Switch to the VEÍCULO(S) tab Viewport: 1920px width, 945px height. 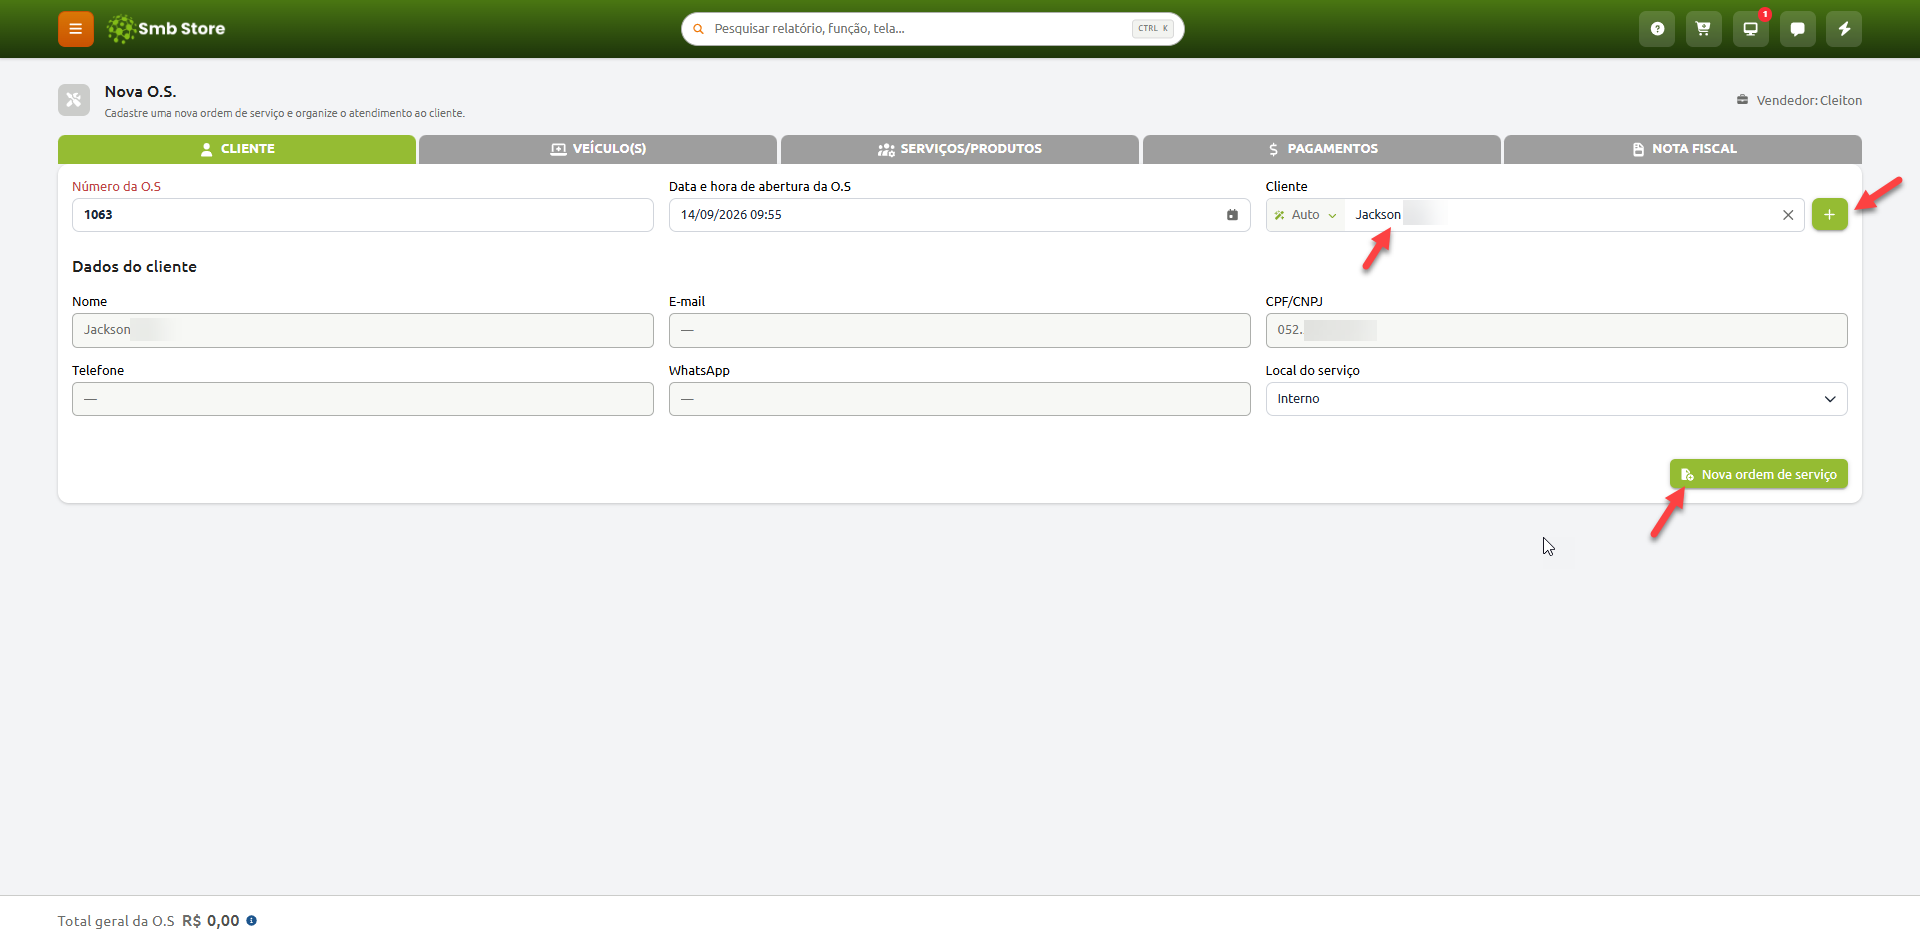[x=598, y=149]
